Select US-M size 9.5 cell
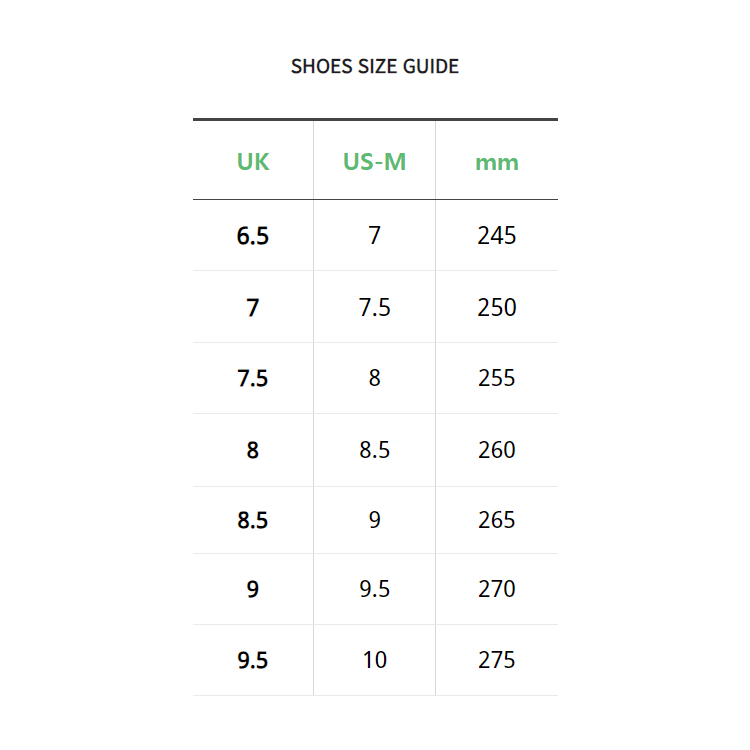Viewport: 750px width, 750px height. [x=374, y=589]
